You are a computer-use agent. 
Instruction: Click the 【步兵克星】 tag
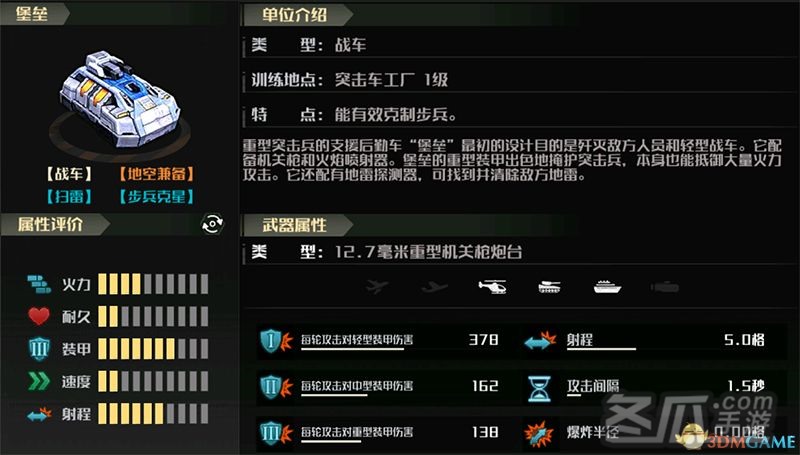157,197
